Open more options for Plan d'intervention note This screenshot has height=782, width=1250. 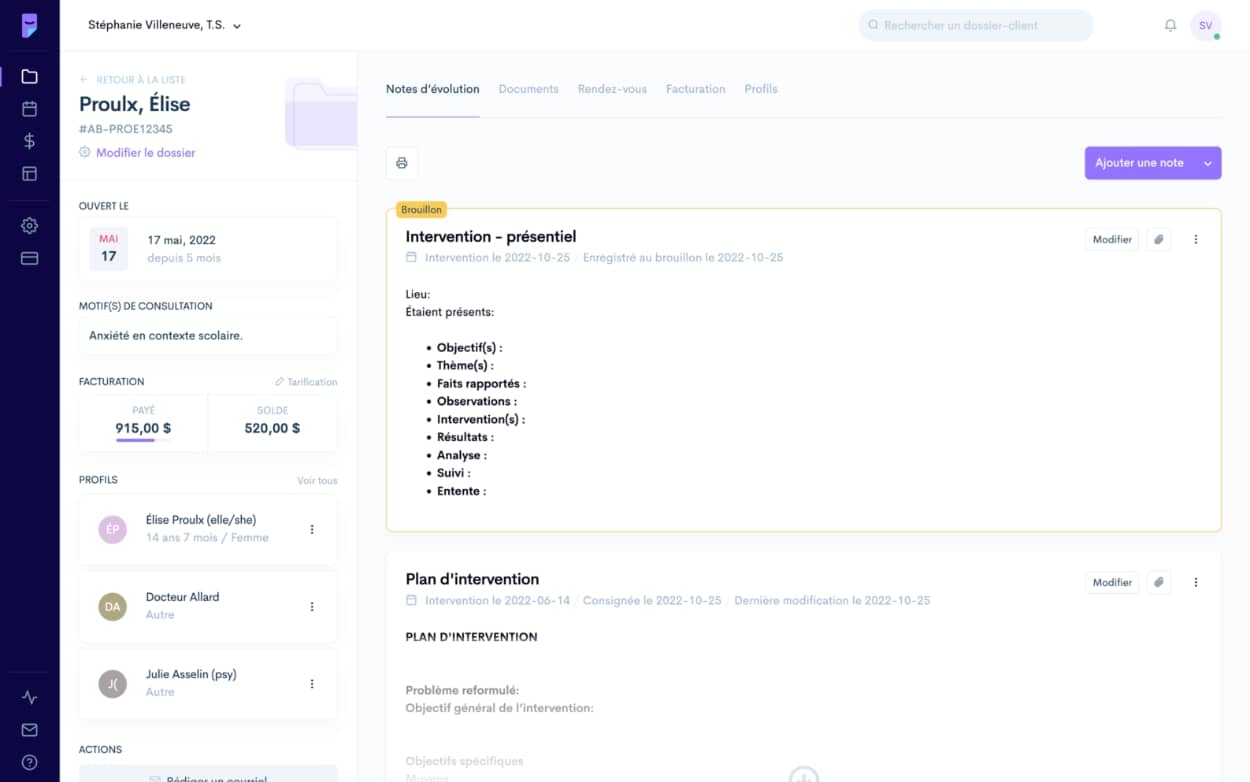[x=1195, y=583]
